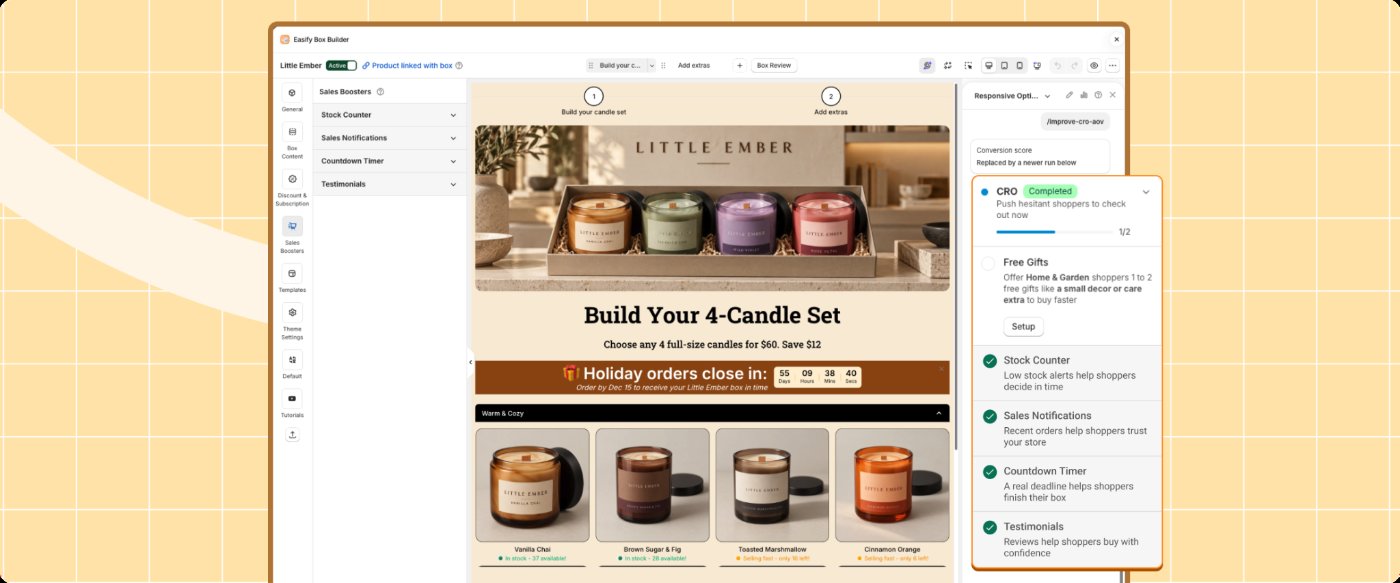Open the Tutorials video section
Screen dimensions: 1400x583
click(x=292, y=403)
